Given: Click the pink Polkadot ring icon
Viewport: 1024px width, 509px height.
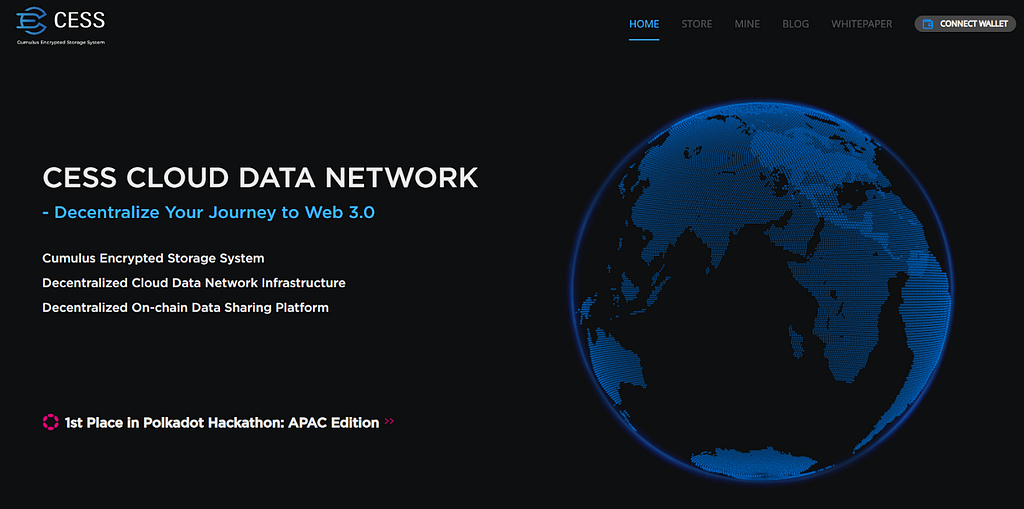Looking at the screenshot, I should [50, 422].
